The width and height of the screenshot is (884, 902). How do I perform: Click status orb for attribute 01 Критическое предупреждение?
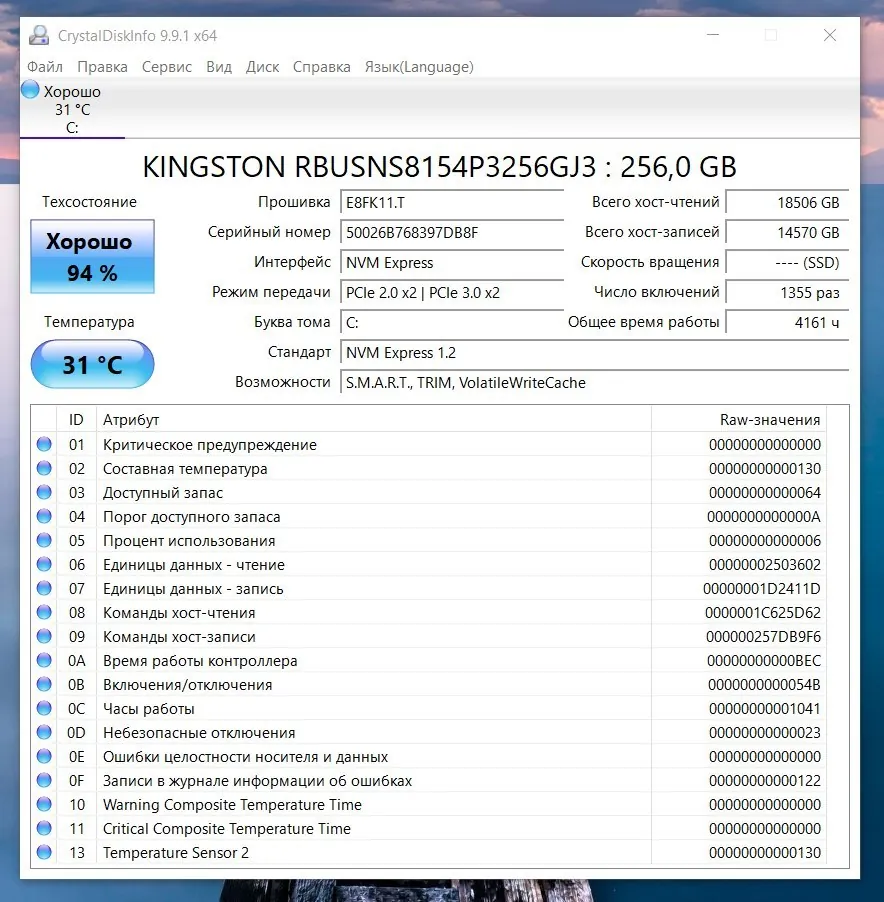[x=44, y=444]
